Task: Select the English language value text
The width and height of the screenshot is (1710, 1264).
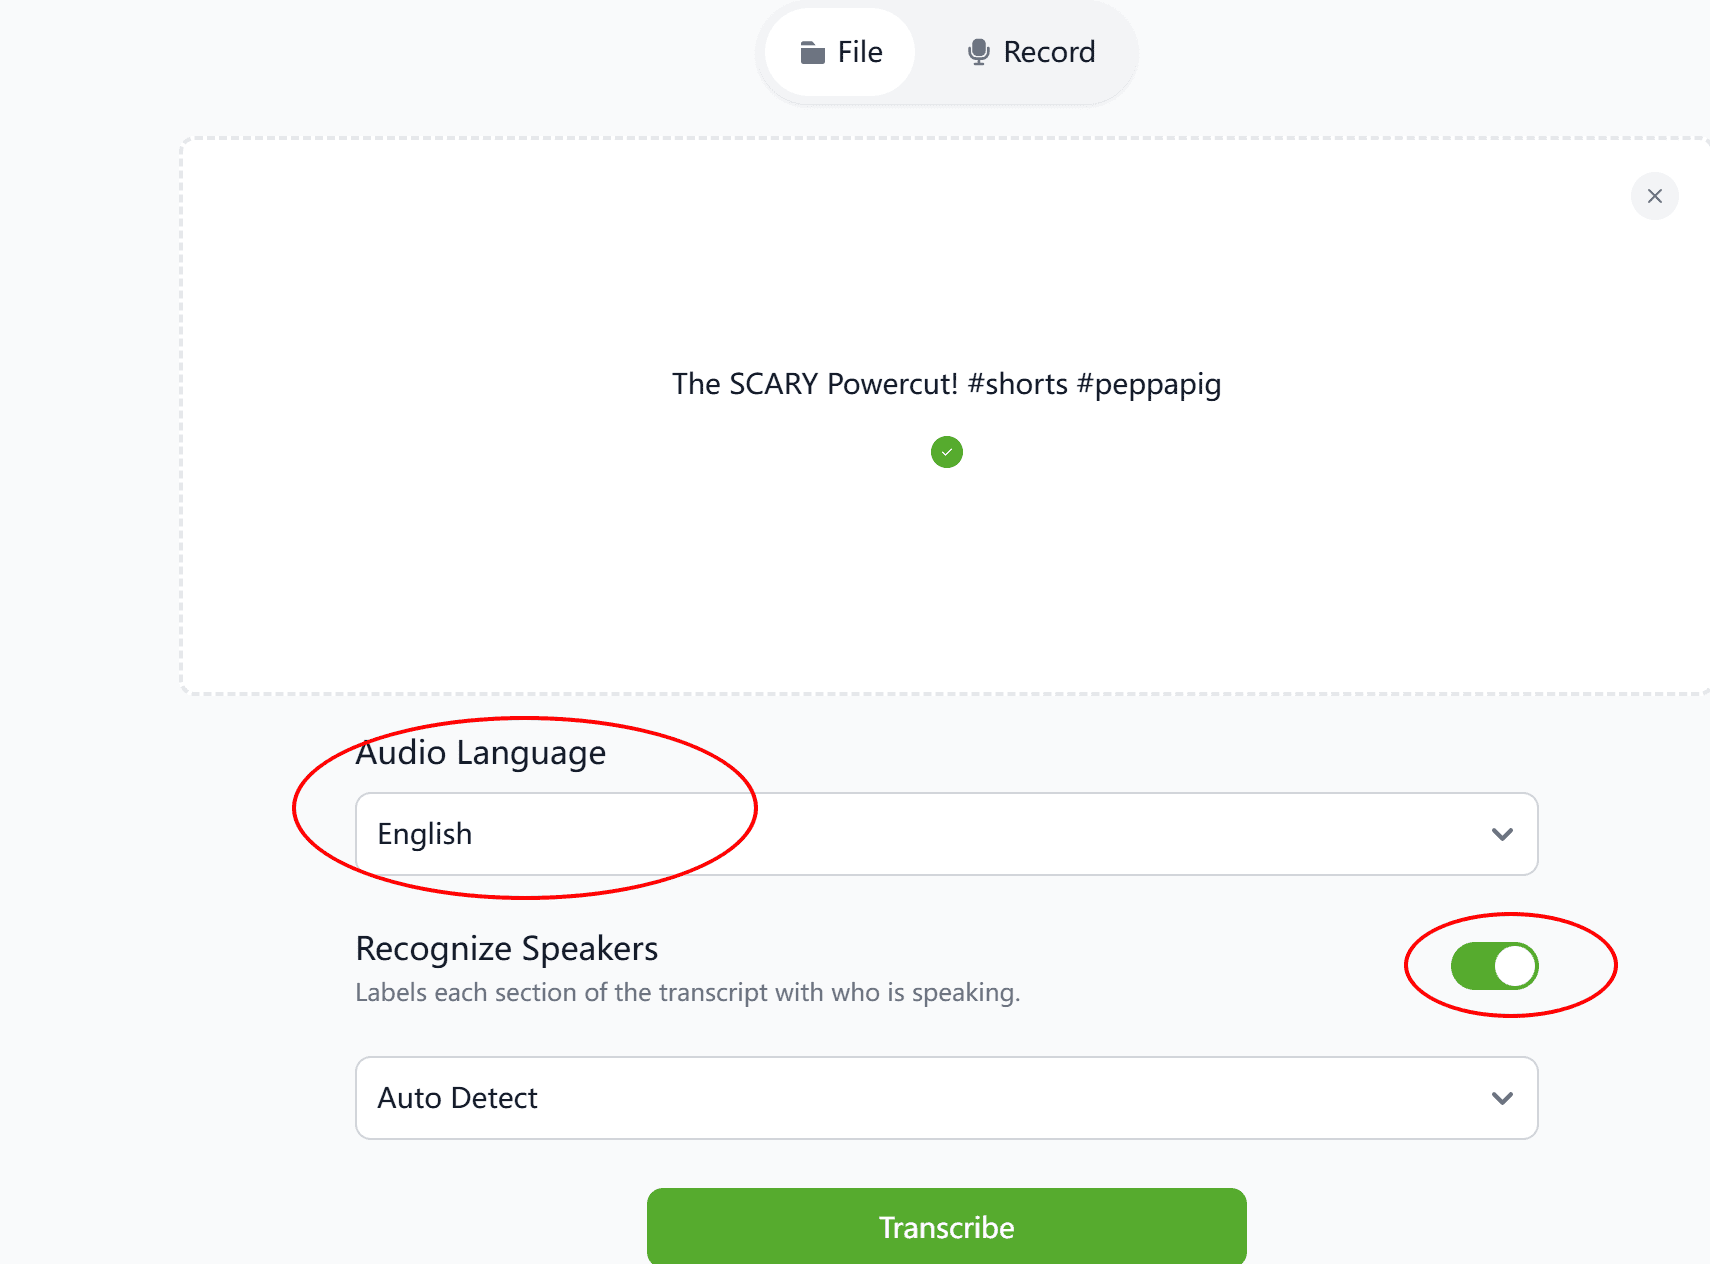Action: coord(424,834)
